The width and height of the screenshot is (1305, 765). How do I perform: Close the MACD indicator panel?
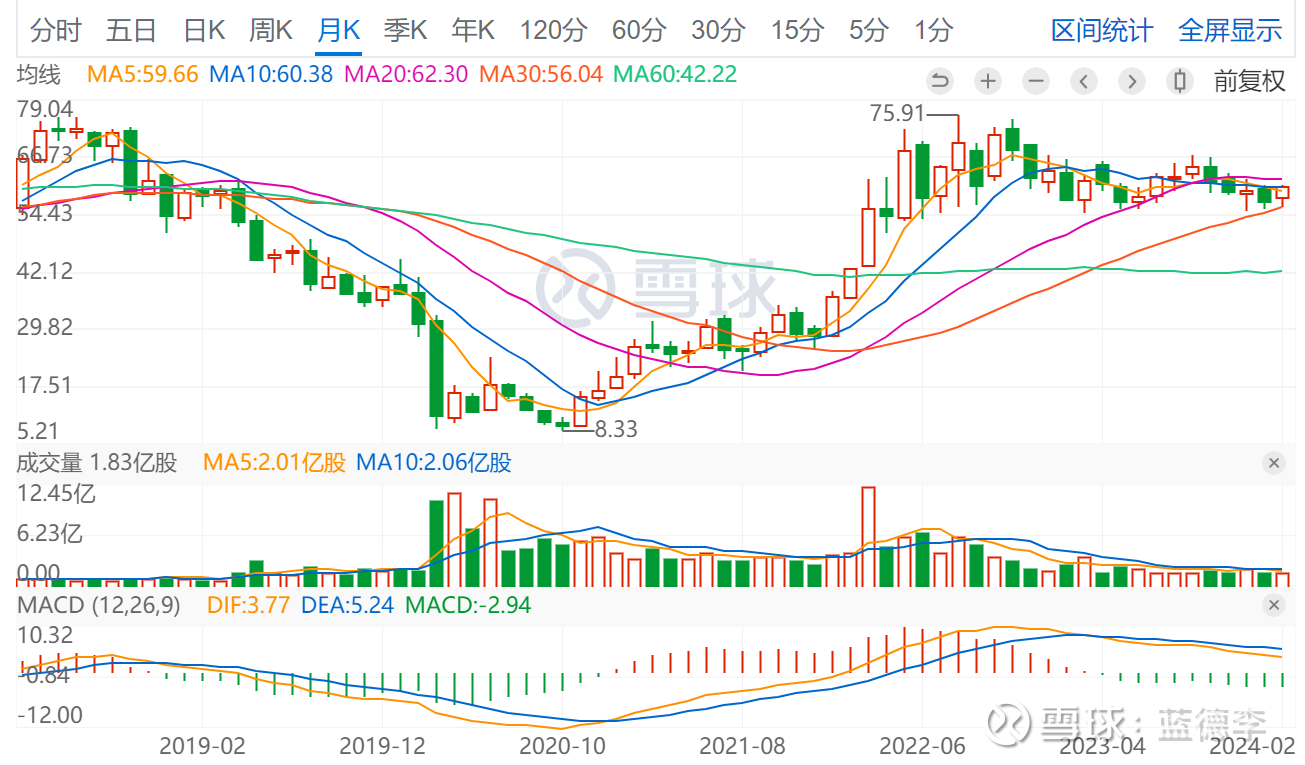pyautogui.click(x=1273, y=605)
